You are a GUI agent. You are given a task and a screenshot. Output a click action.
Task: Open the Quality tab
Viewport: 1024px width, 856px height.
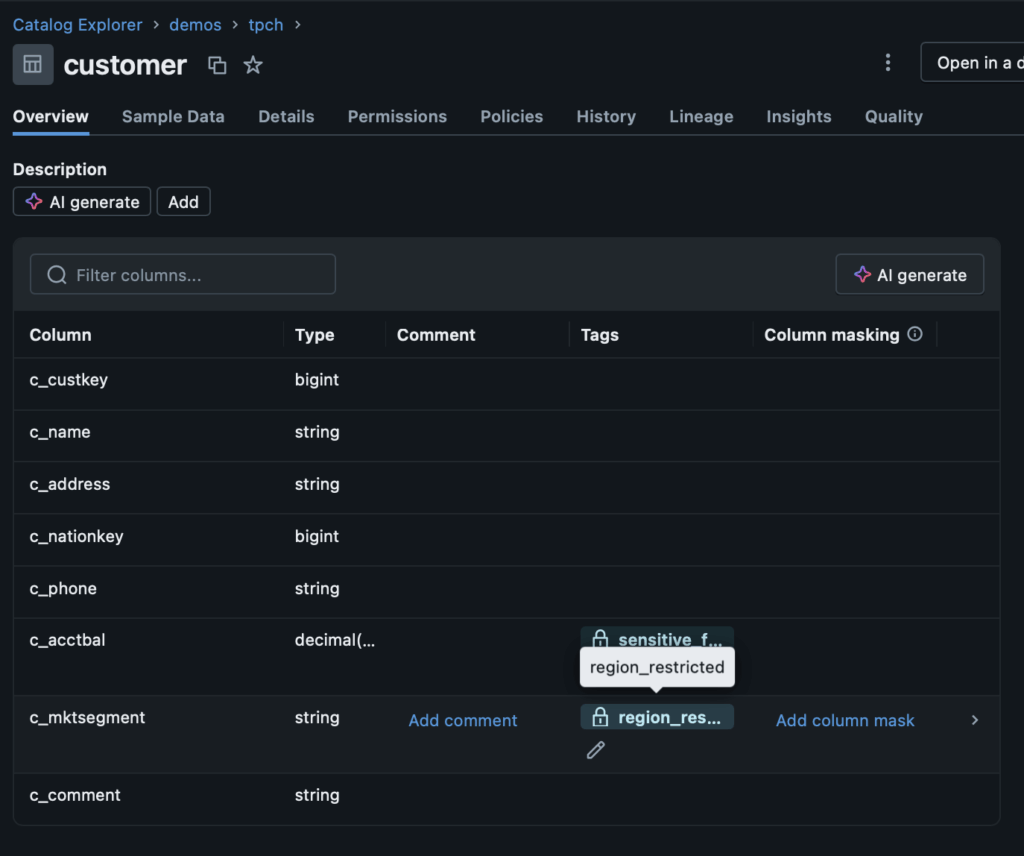pos(893,117)
